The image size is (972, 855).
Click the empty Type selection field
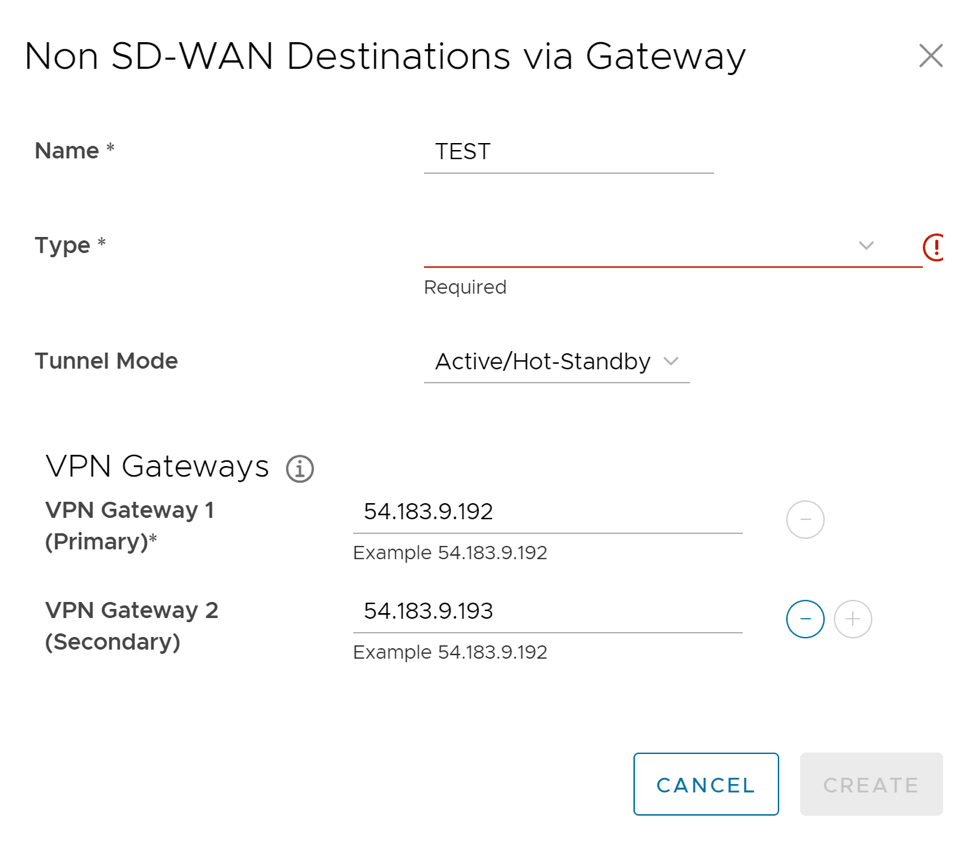pos(640,246)
